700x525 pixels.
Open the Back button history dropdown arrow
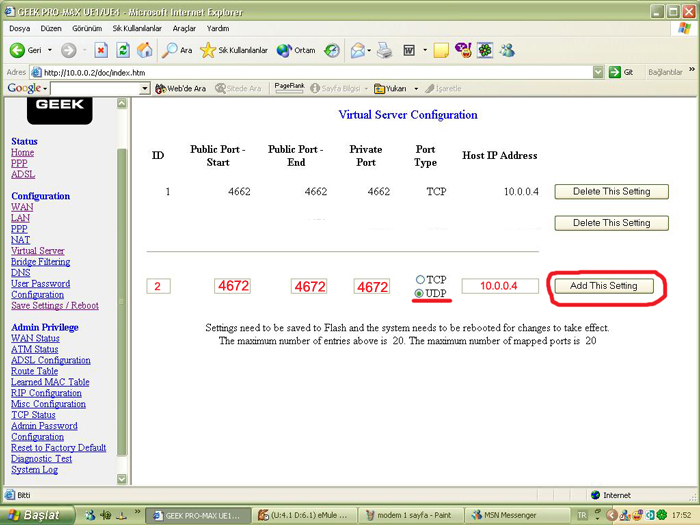50,50
